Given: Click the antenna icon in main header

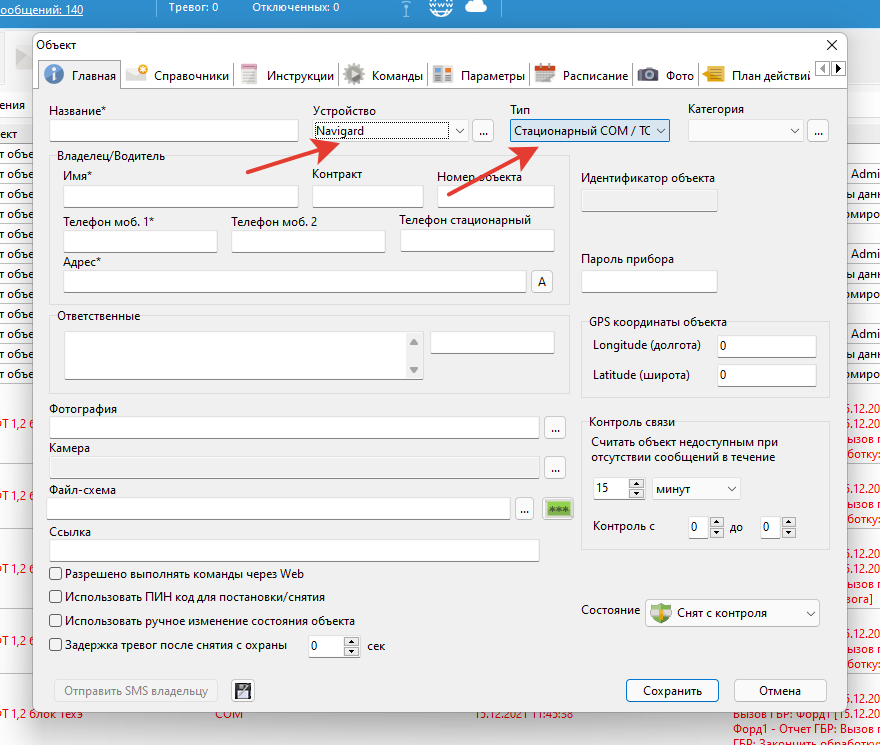Looking at the screenshot, I should [406, 8].
